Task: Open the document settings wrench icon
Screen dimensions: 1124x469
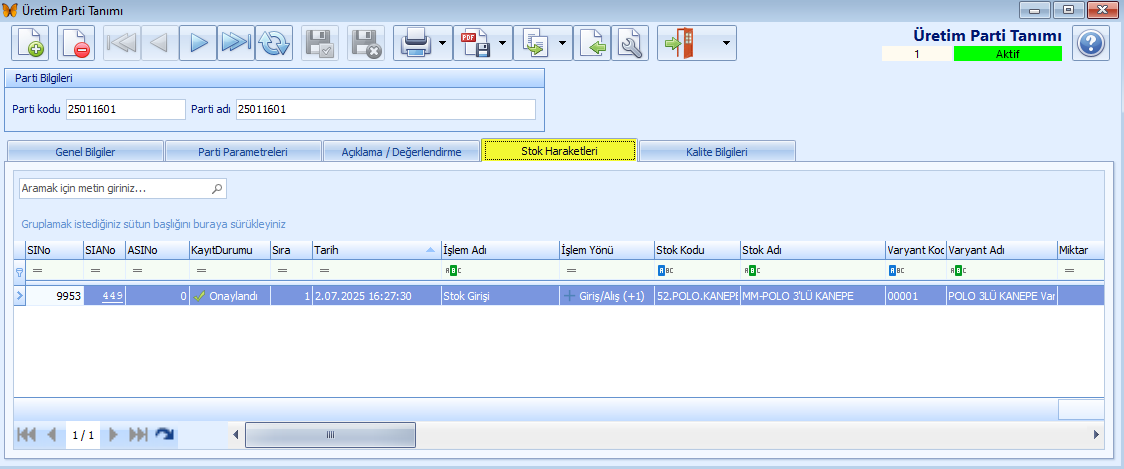Action: pyautogui.click(x=629, y=43)
